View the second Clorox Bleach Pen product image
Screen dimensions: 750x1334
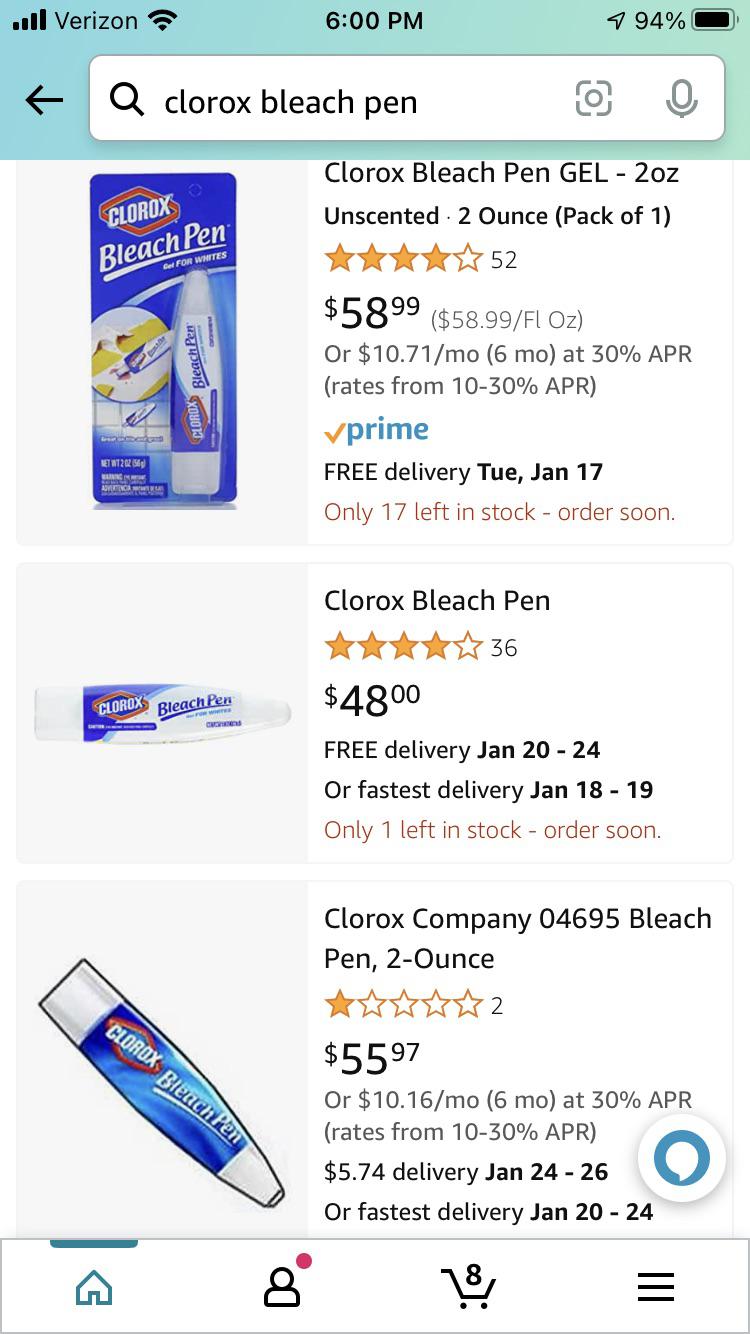[x=161, y=713]
